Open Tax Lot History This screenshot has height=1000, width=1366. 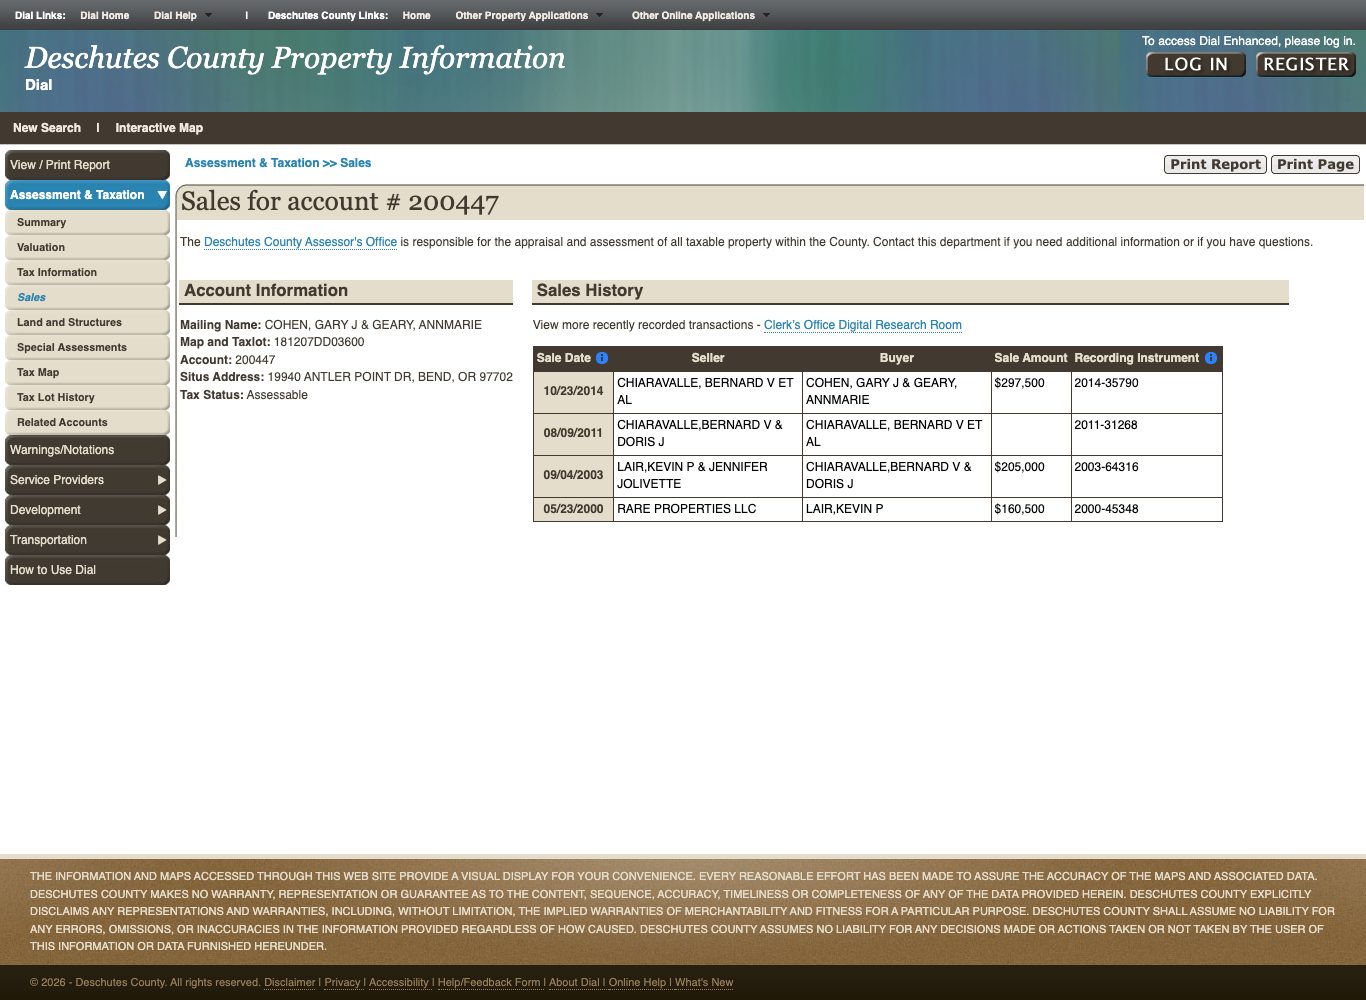click(x=87, y=397)
